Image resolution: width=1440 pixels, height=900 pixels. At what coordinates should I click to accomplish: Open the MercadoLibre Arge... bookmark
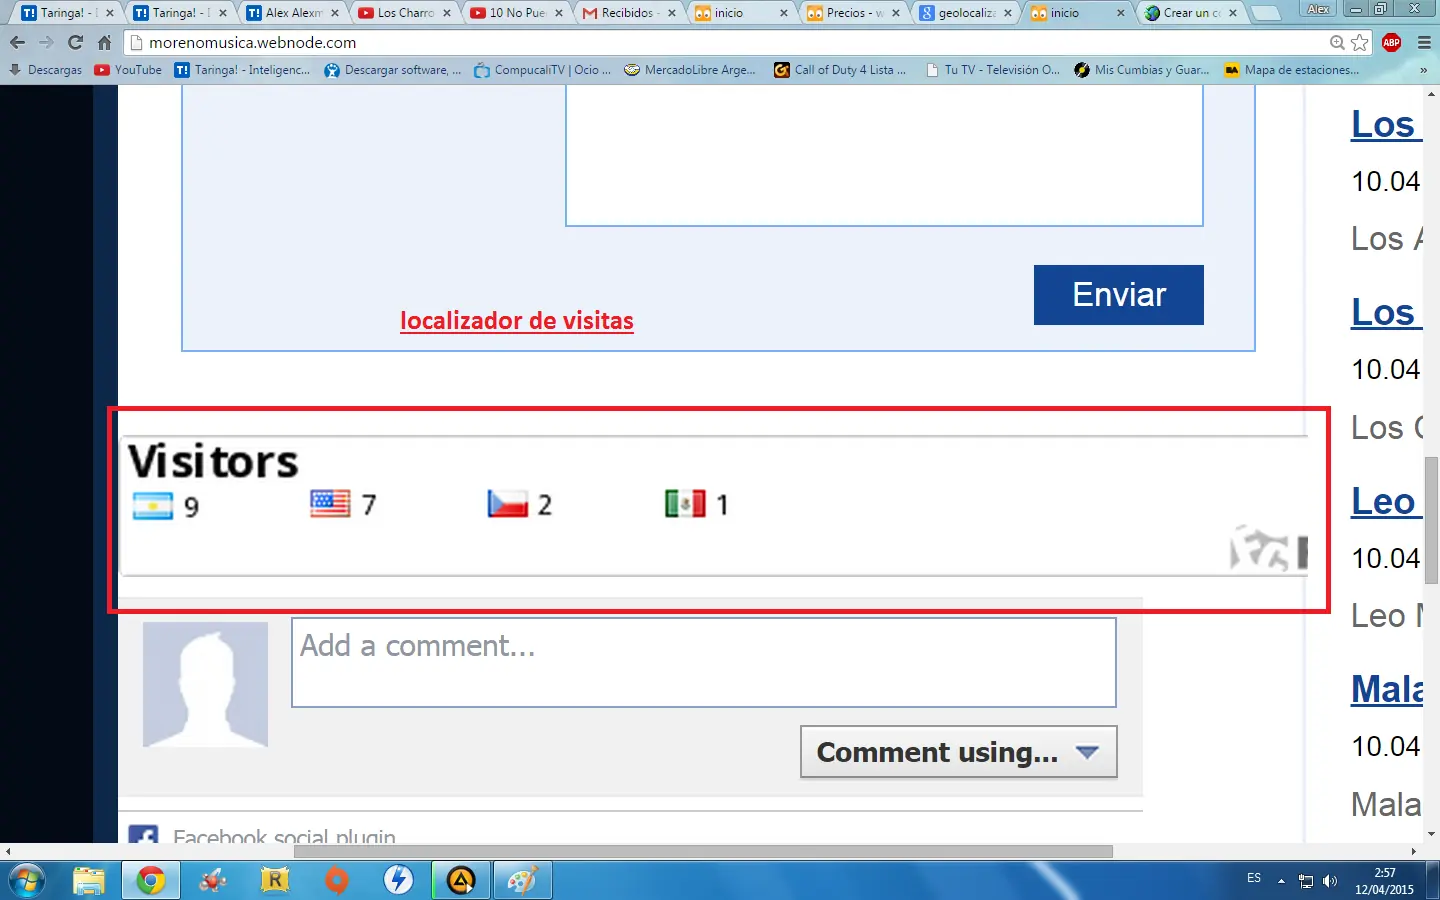(x=690, y=70)
